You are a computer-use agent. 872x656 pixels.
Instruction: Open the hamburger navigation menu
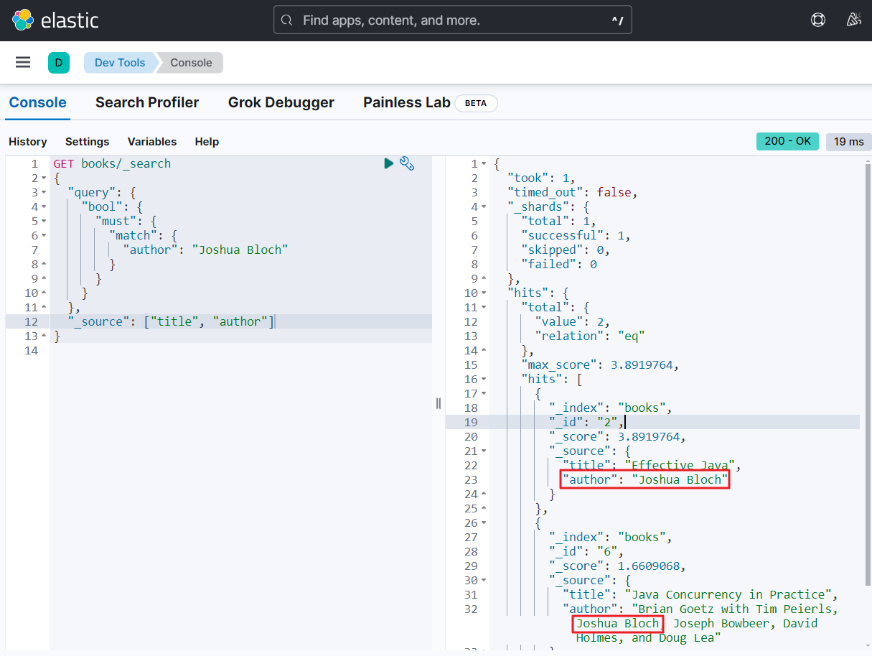click(x=23, y=62)
